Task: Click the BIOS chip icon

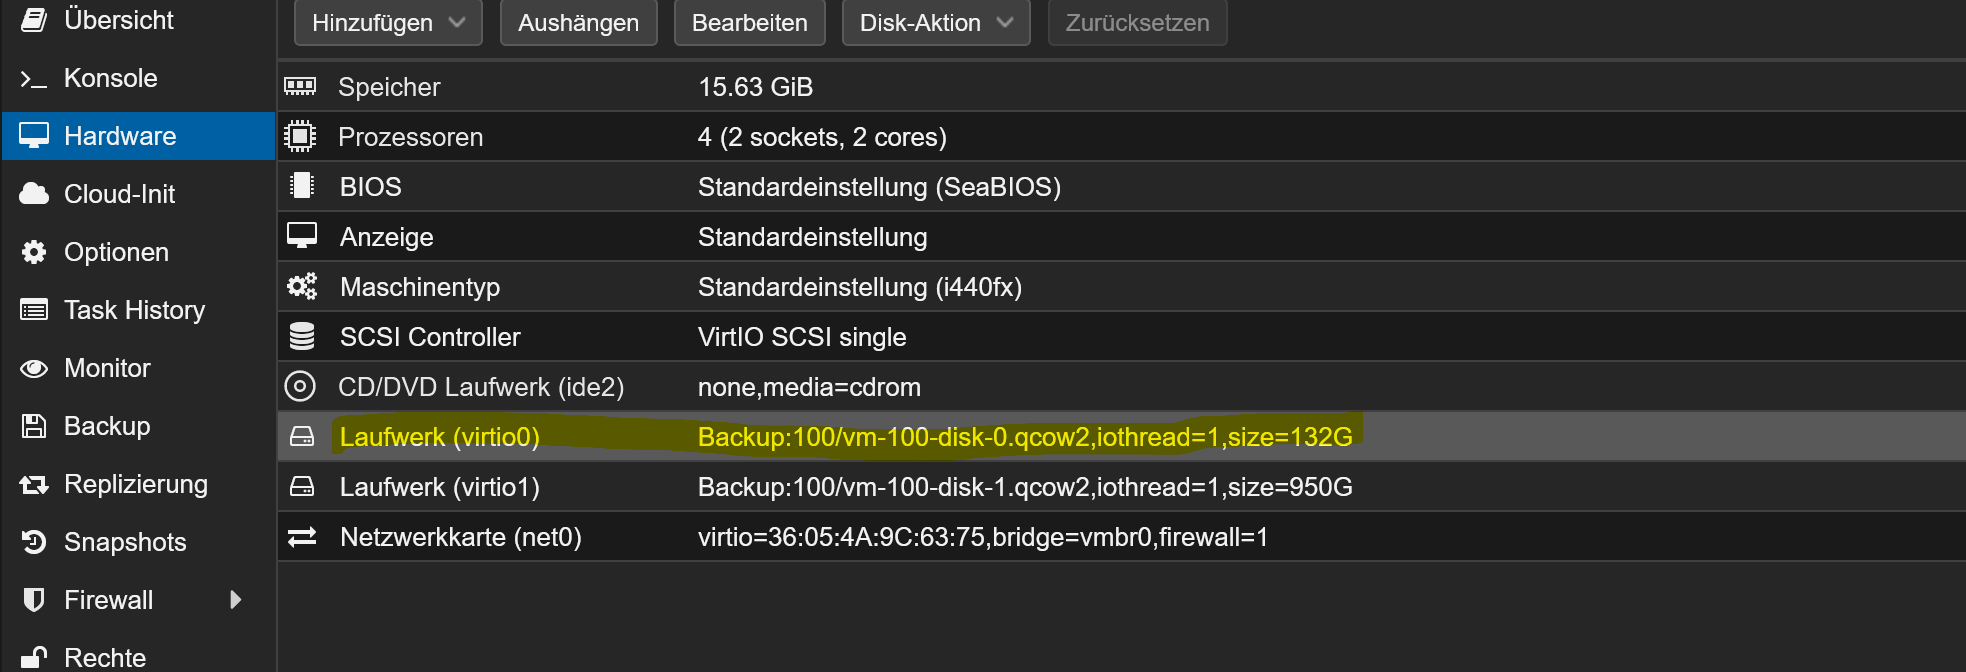Action: tap(301, 186)
